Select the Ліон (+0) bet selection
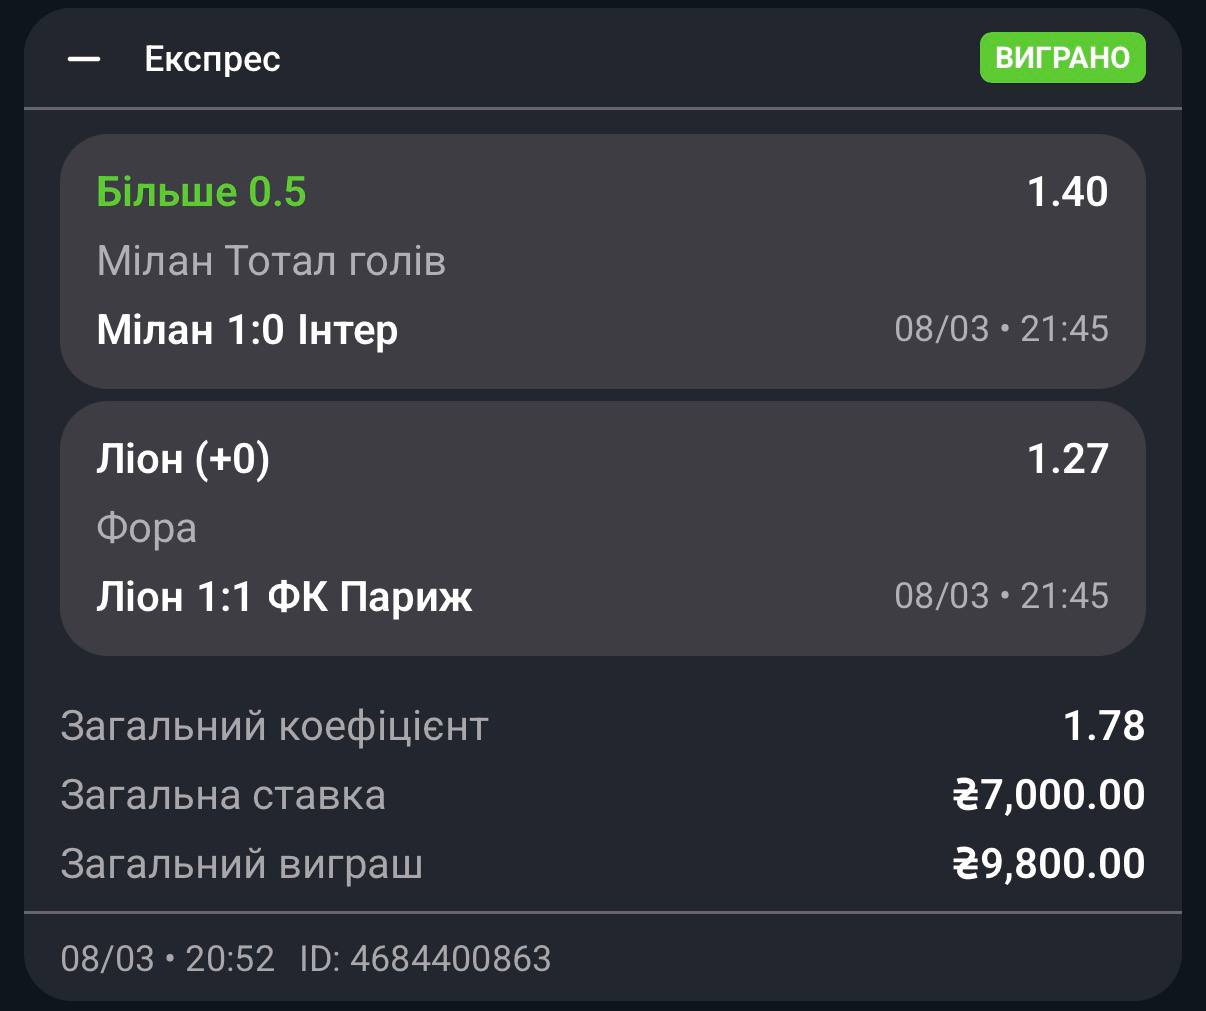The image size is (1206, 1011). click(183, 459)
